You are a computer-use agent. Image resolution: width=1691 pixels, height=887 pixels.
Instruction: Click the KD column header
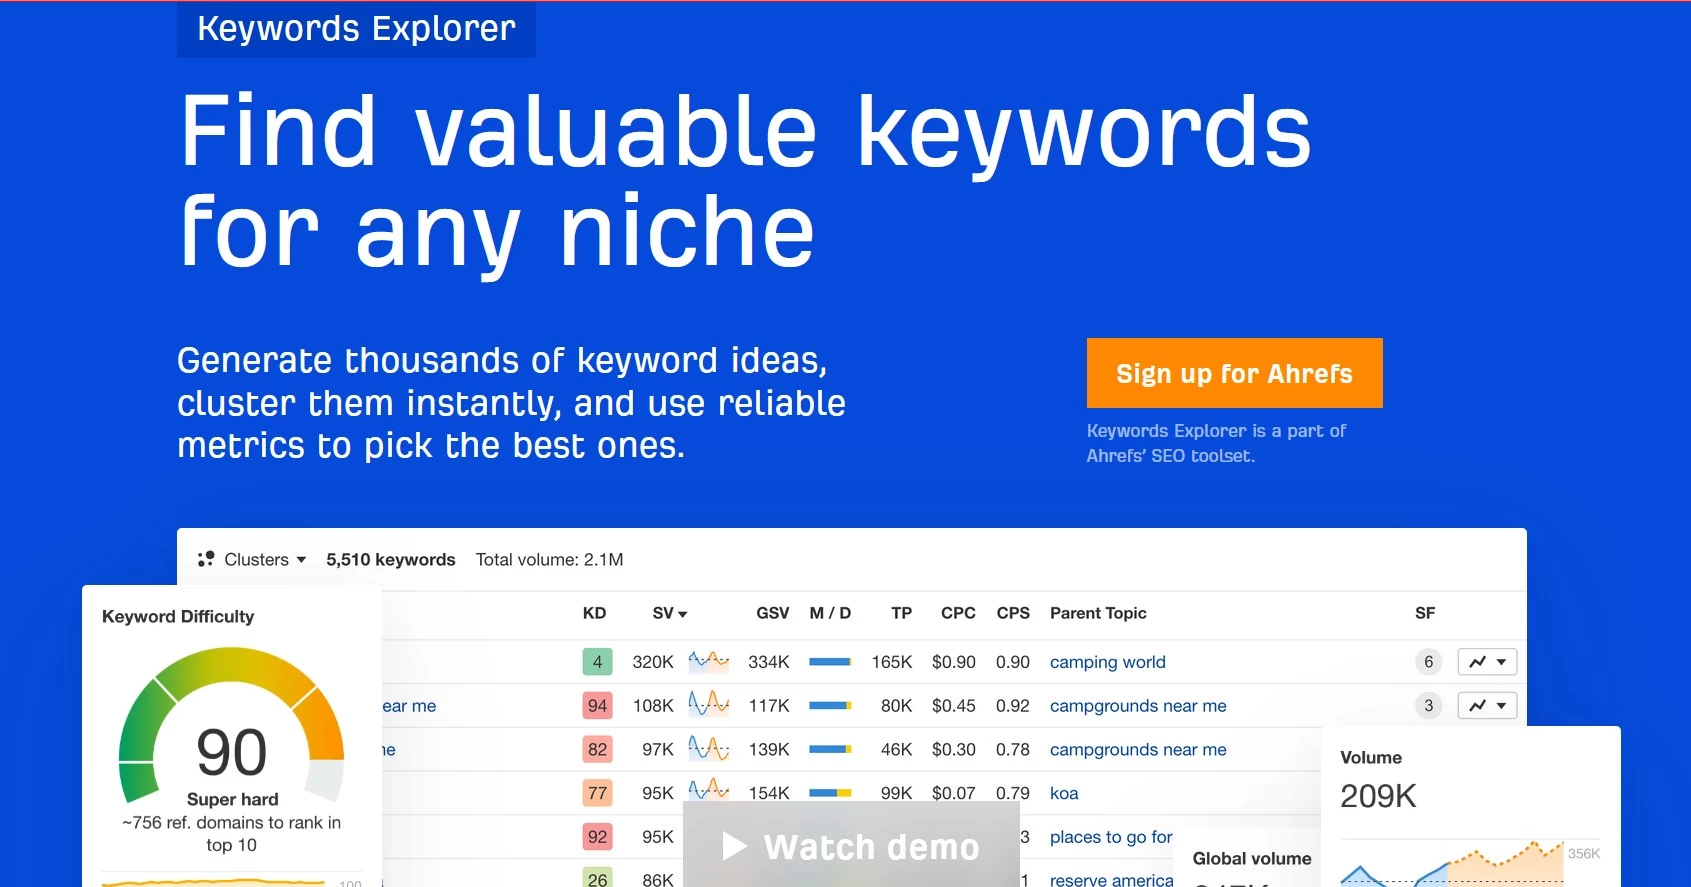pos(594,613)
